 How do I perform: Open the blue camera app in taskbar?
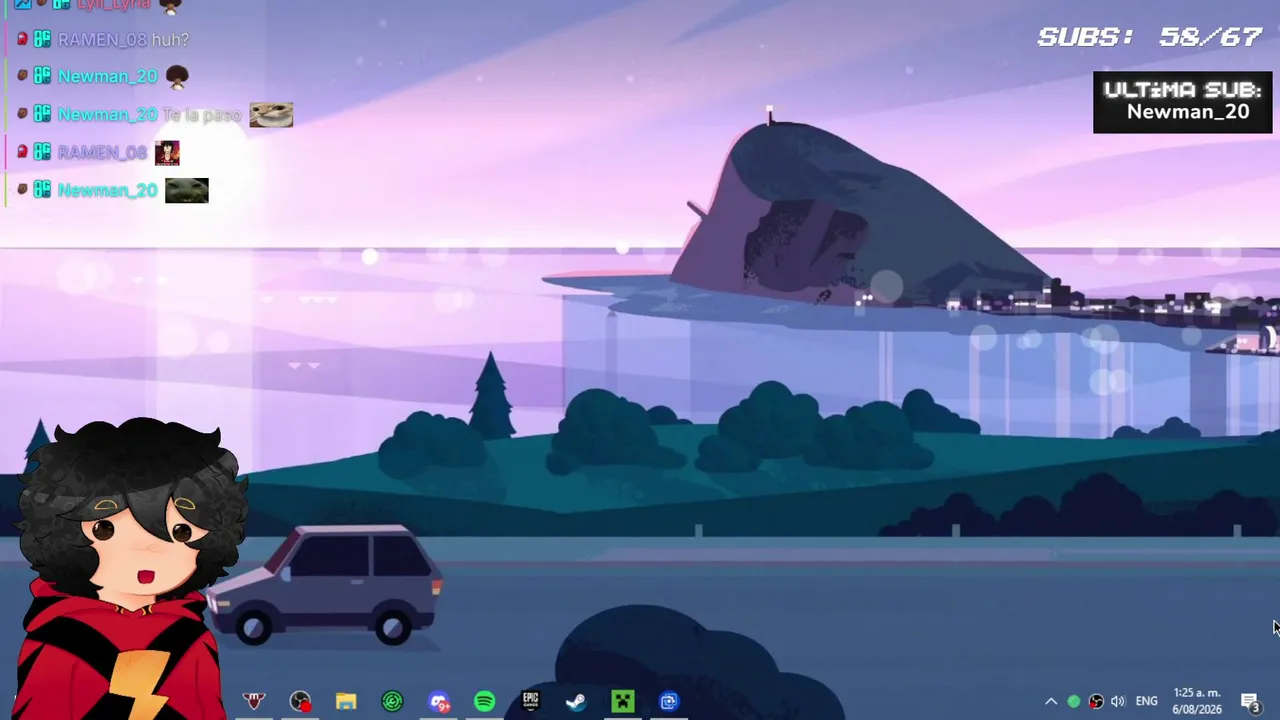pos(669,701)
